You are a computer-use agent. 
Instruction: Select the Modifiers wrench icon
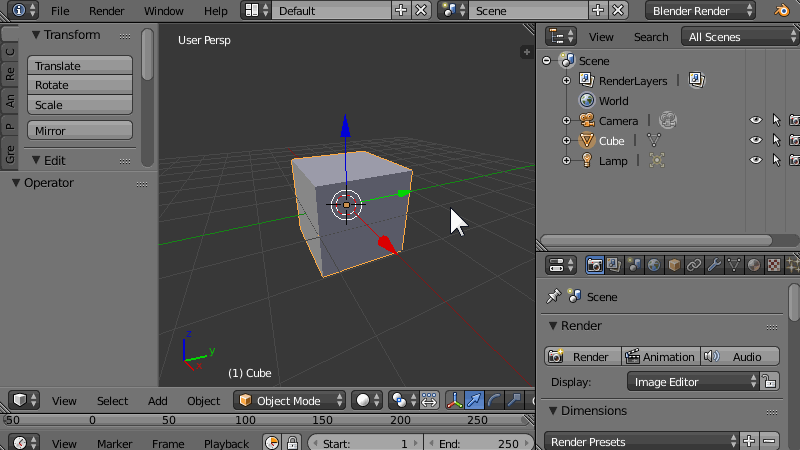[714, 265]
